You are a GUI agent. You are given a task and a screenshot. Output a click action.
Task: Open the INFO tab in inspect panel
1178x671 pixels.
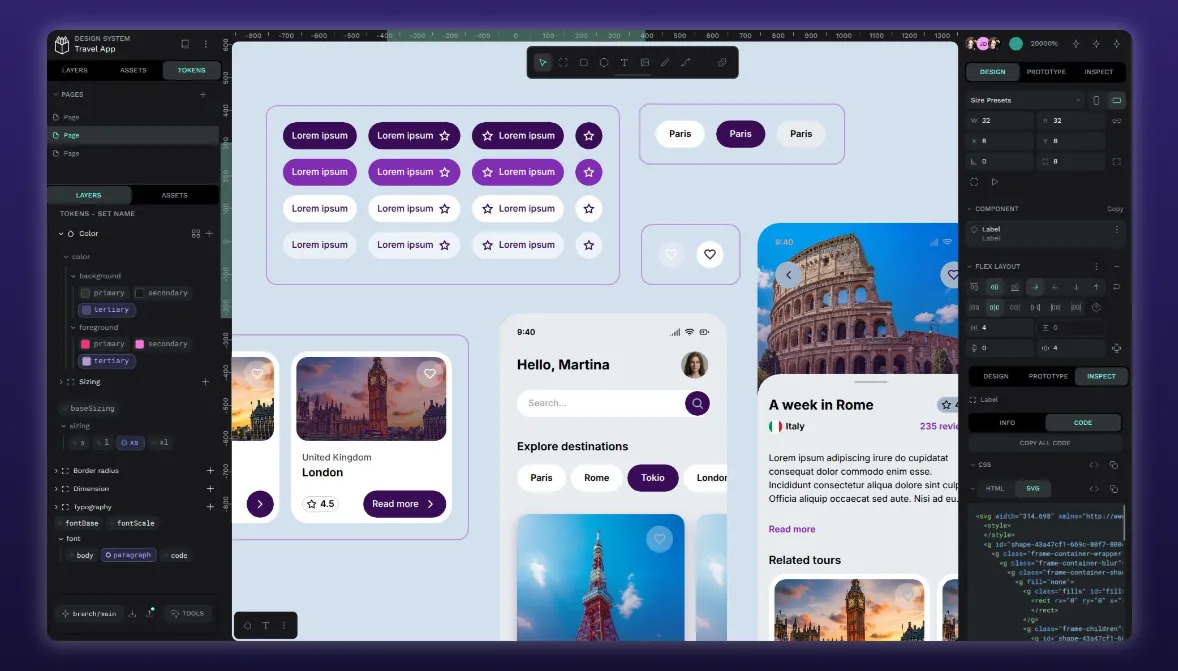coord(1007,423)
